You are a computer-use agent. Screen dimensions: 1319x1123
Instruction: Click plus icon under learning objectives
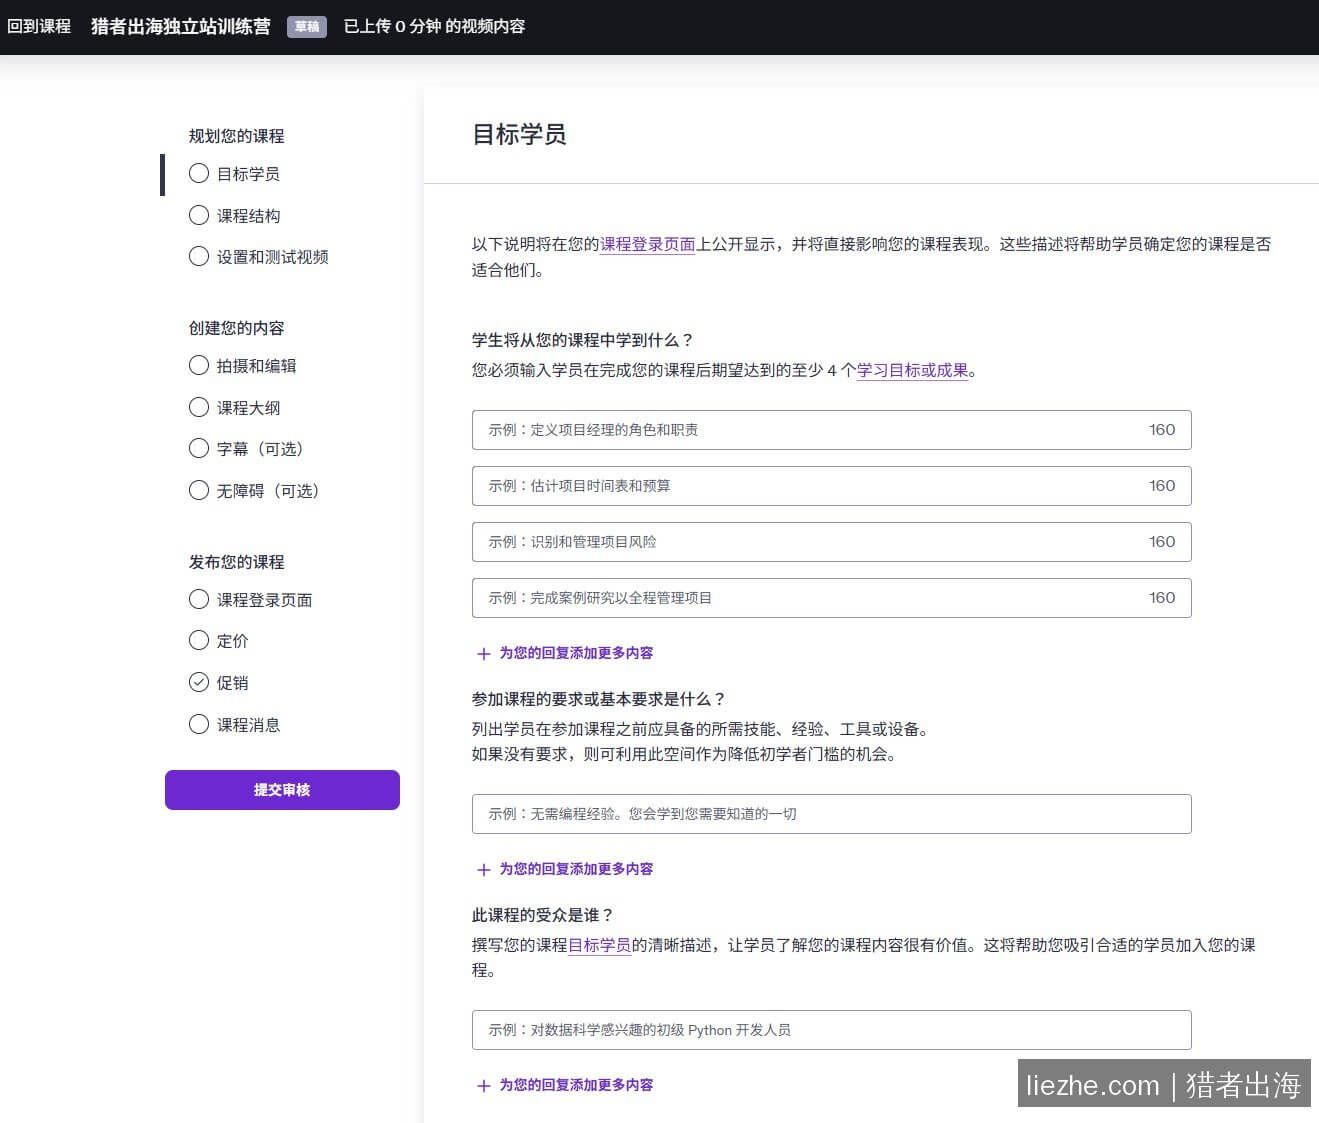[484, 654]
